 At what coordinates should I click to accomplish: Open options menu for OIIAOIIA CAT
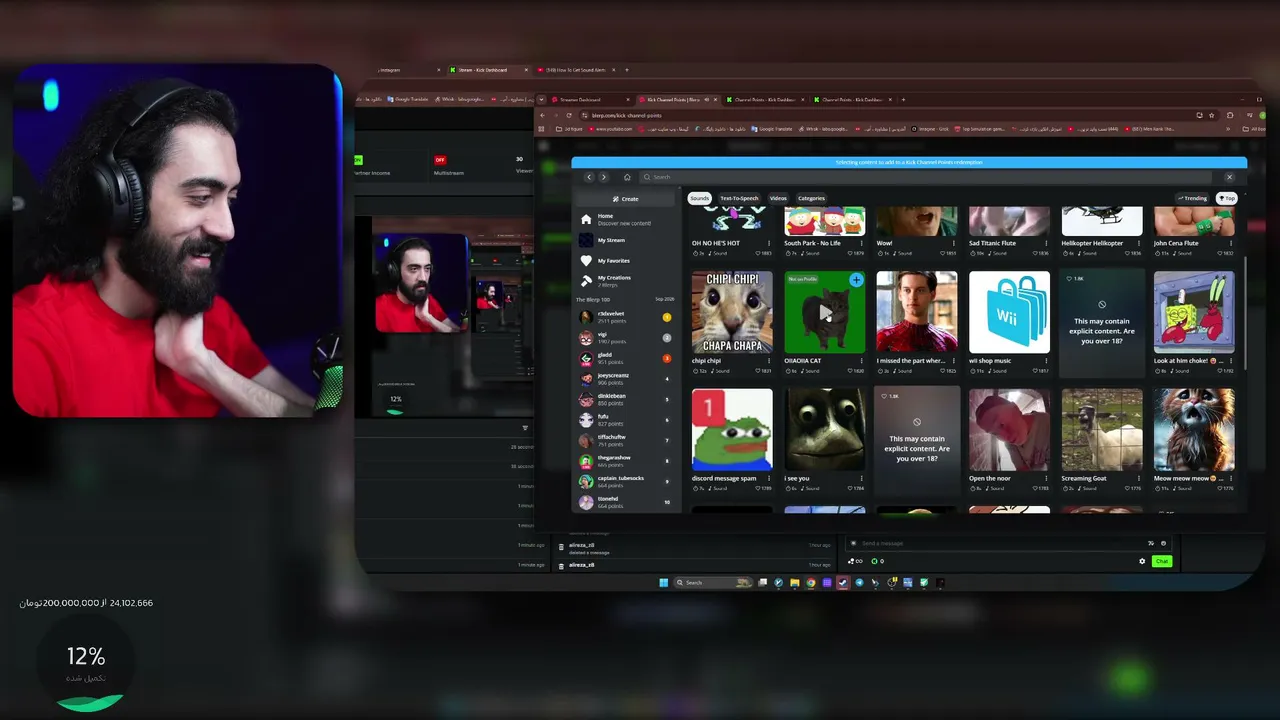coord(862,361)
